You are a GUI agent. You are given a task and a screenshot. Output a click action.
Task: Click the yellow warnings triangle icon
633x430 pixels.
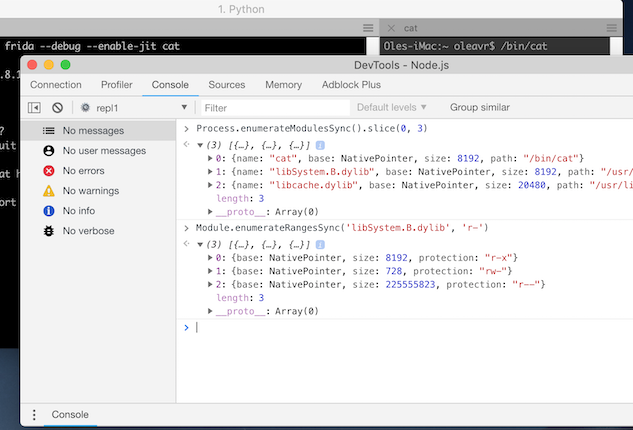[48, 191]
